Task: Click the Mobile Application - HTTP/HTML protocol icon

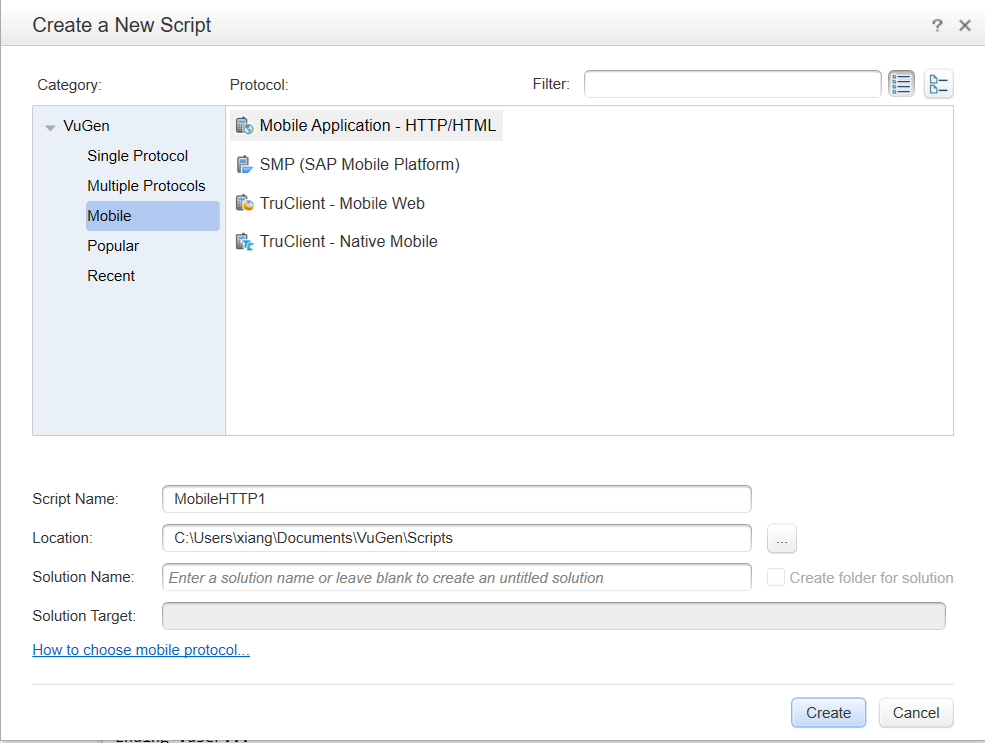Action: pyautogui.click(x=244, y=126)
